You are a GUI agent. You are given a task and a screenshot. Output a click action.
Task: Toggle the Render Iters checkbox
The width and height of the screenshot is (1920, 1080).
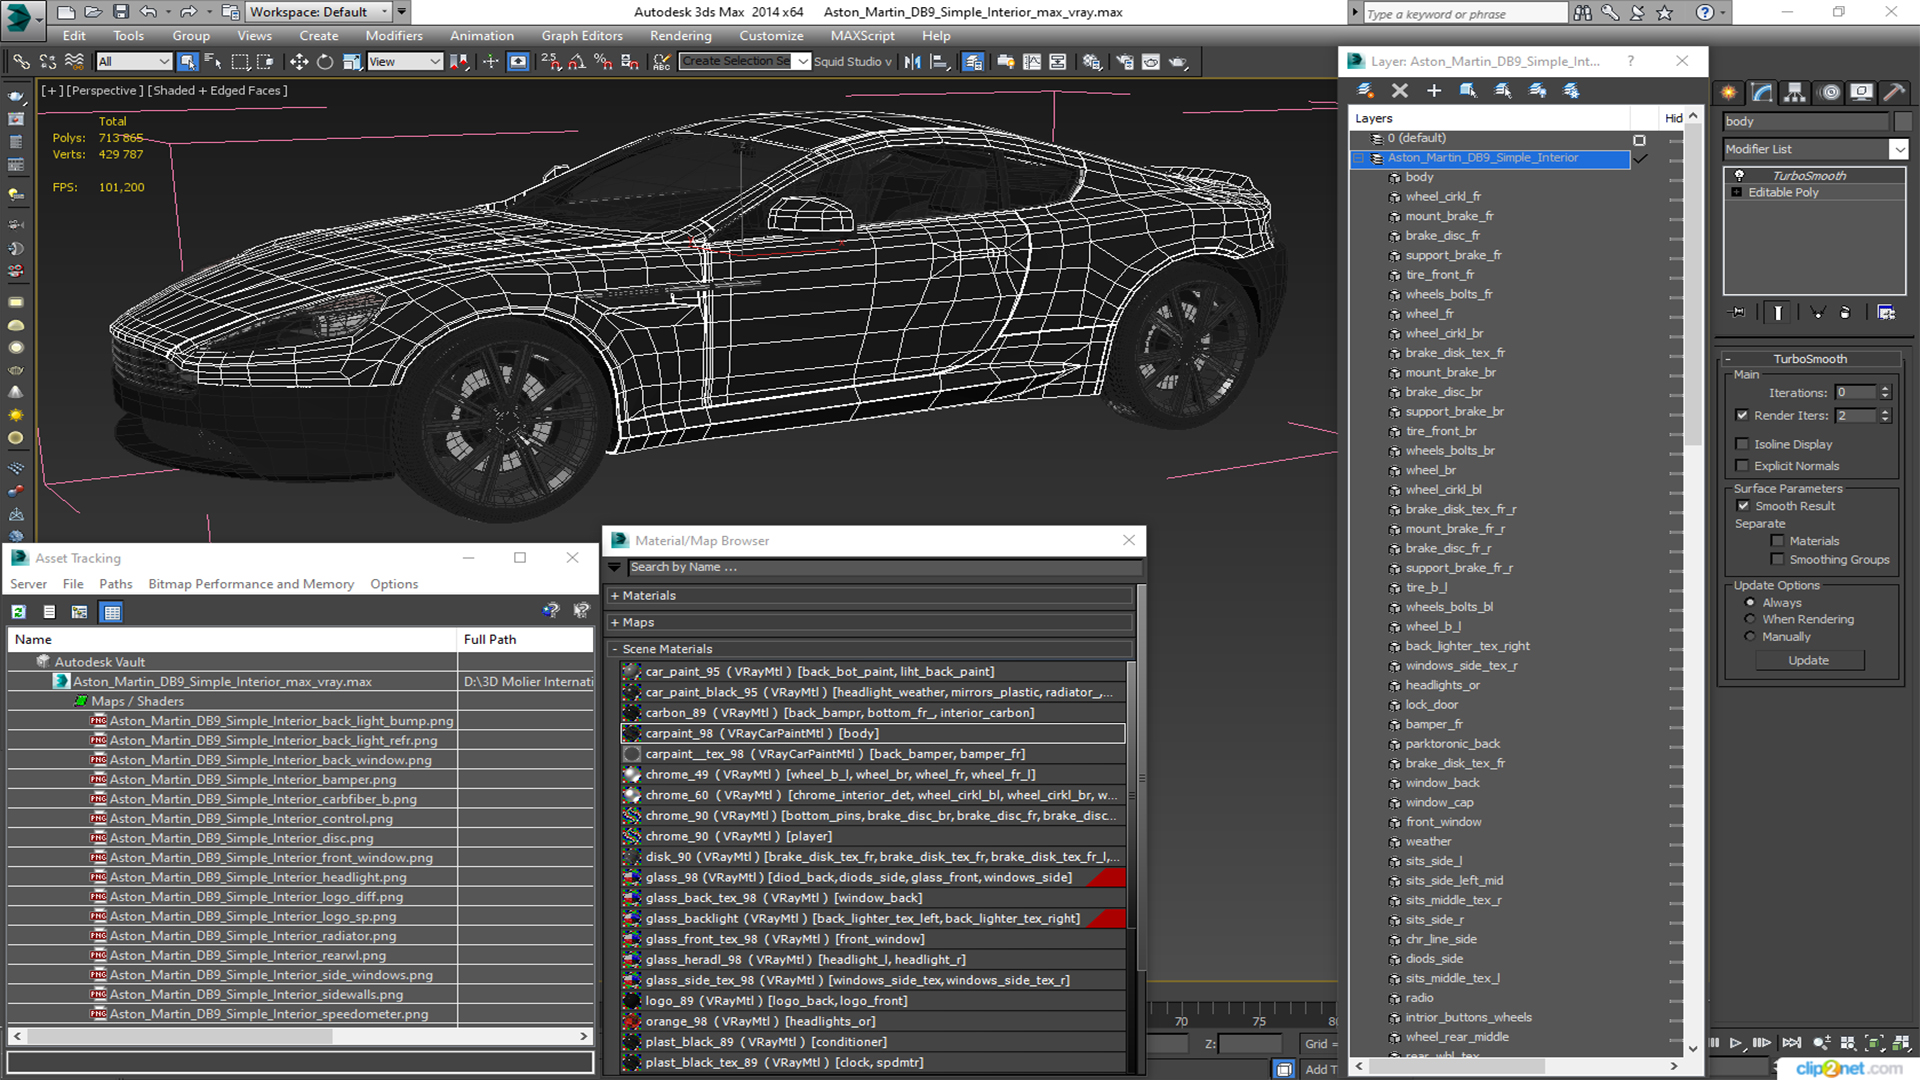pyautogui.click(x=1742, y=415)
